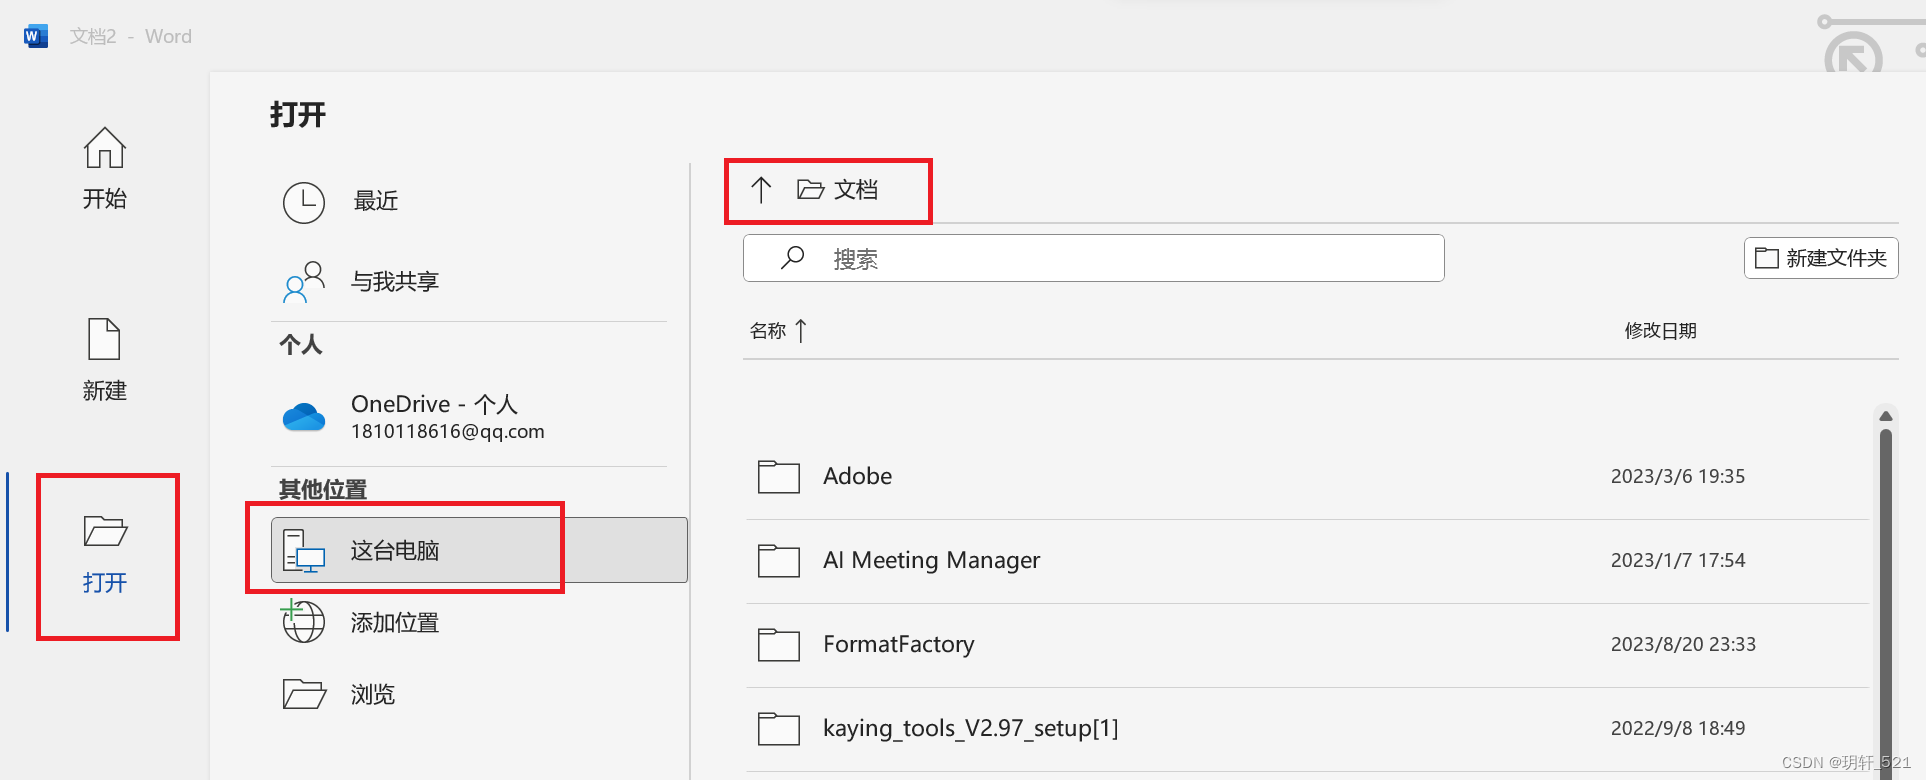The width and height of the screenshot is (1926, 780).
Task: Click the clock icon next to 最近
Action: [x=304, y=202]
